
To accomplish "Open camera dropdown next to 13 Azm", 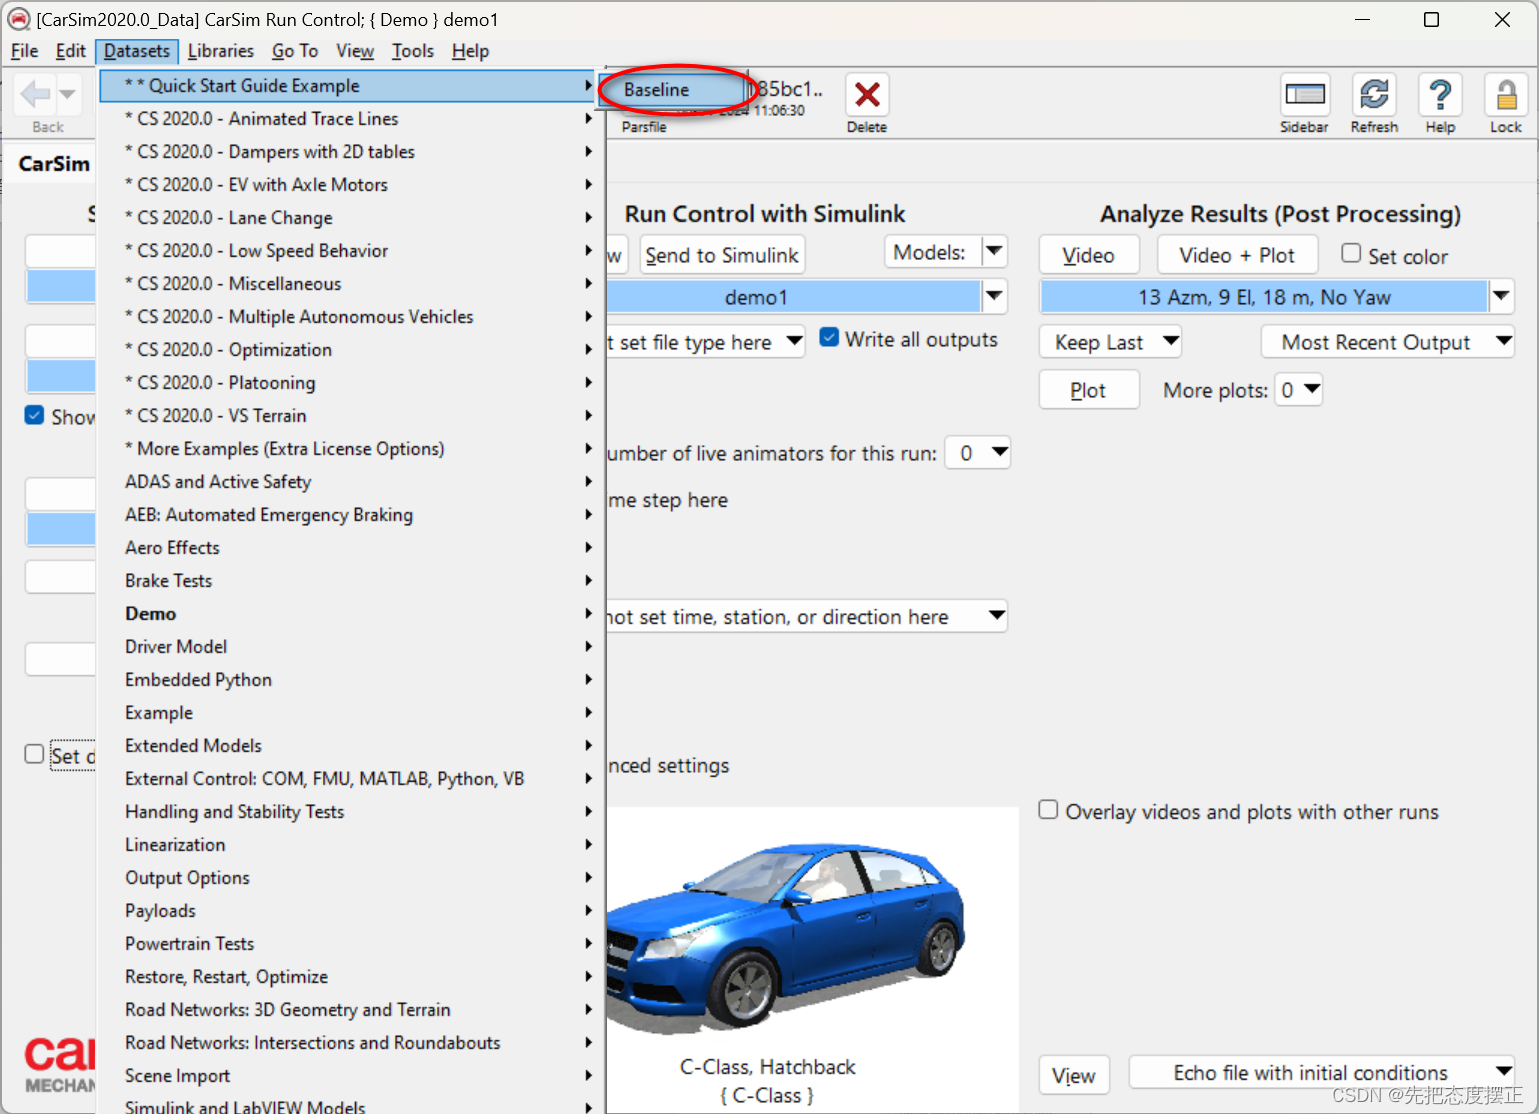I will 1501,296.
